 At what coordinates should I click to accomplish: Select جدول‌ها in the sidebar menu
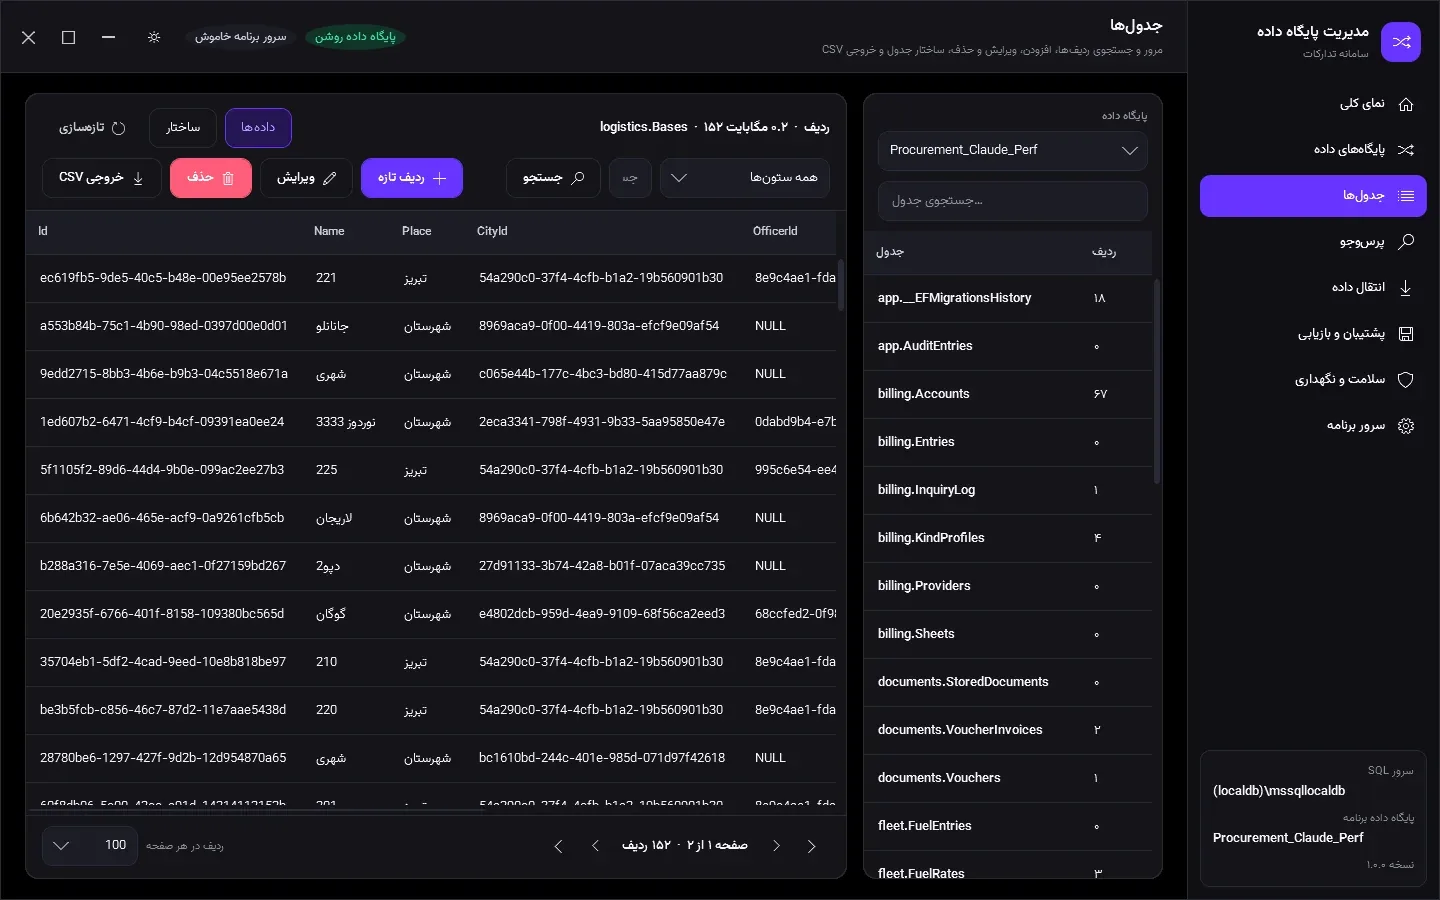[1313, 196]
